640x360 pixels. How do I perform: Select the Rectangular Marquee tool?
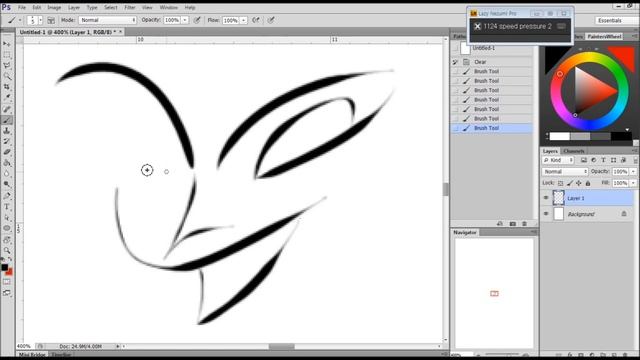(x=7, y=55)
